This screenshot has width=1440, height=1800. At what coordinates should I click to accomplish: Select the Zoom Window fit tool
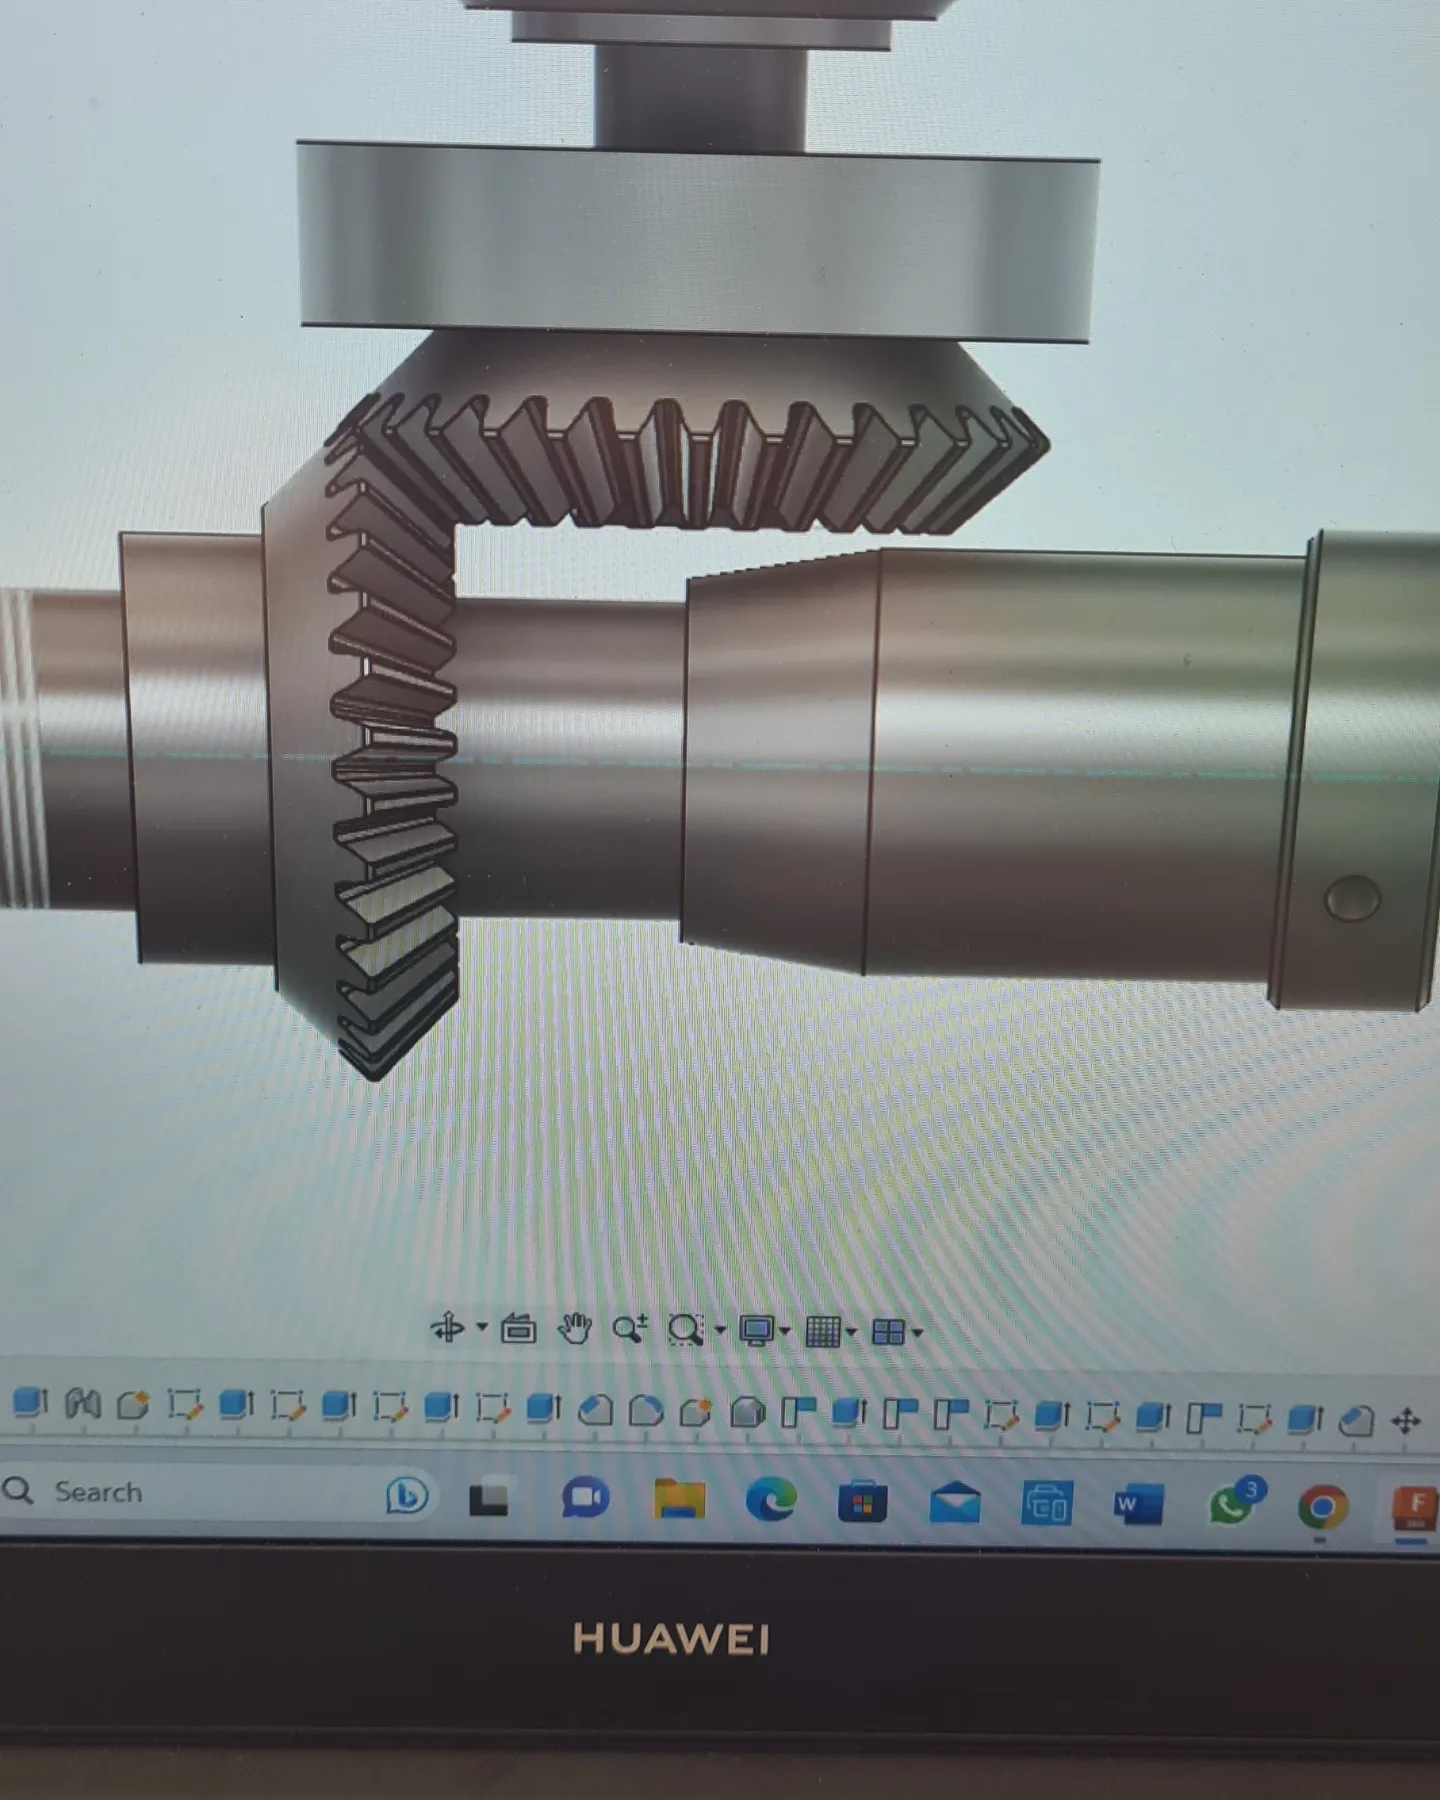click(x=686, y=1330)
